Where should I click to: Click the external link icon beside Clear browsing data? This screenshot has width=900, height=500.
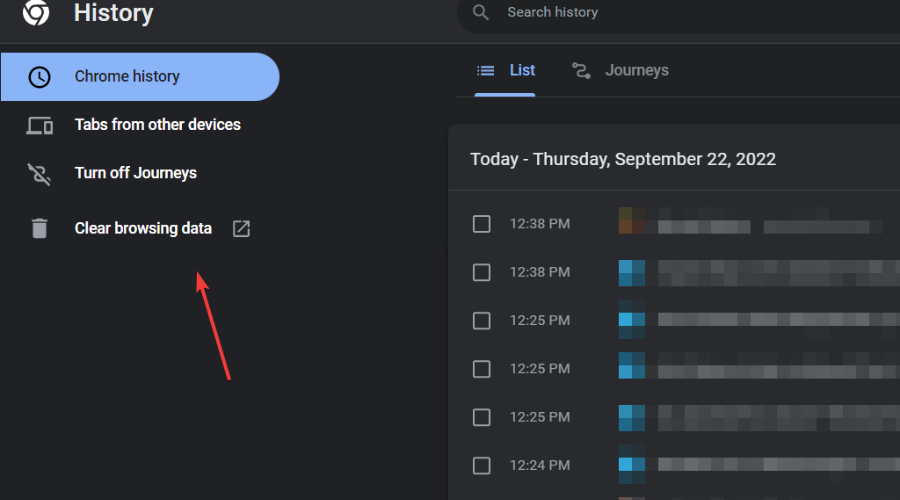point(241,229)
